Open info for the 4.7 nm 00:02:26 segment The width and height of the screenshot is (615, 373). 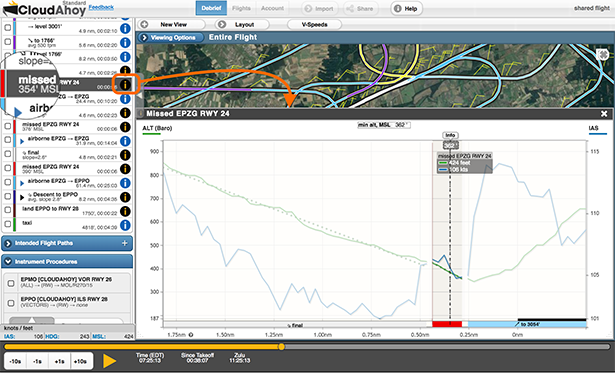click(x=125, y=71)
